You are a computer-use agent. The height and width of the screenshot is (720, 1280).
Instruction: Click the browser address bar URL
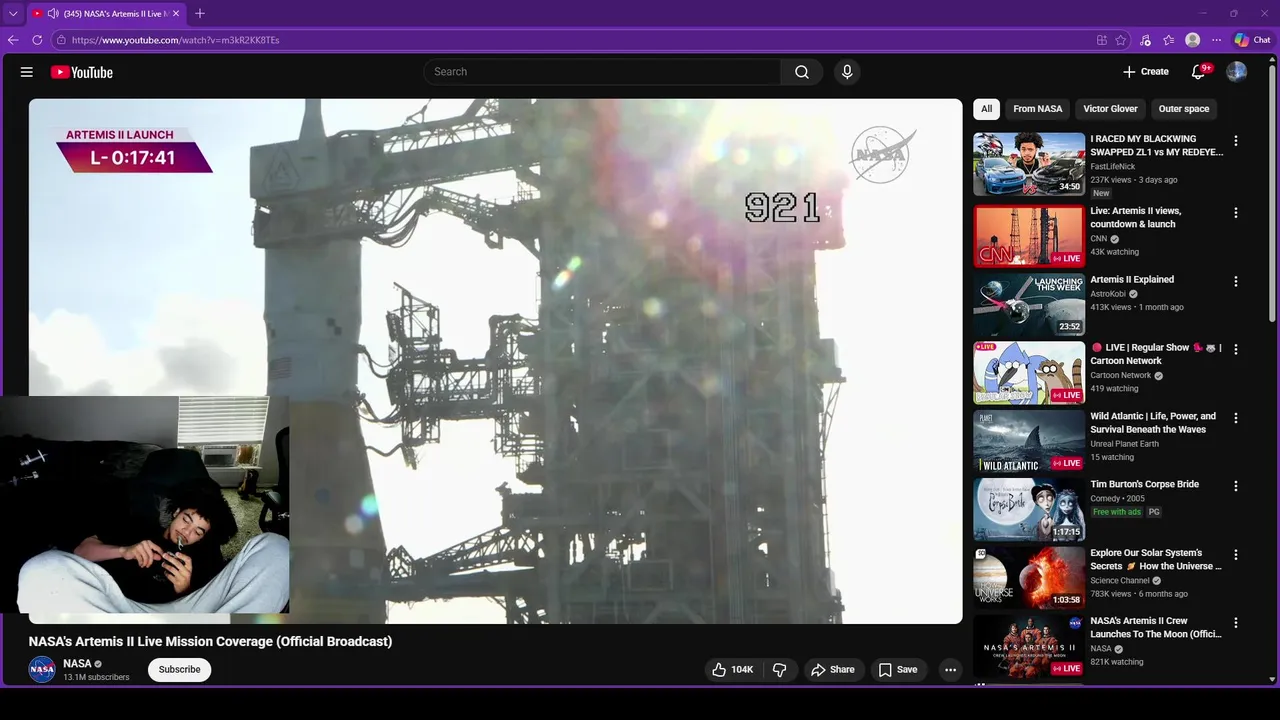click(176, 40)
